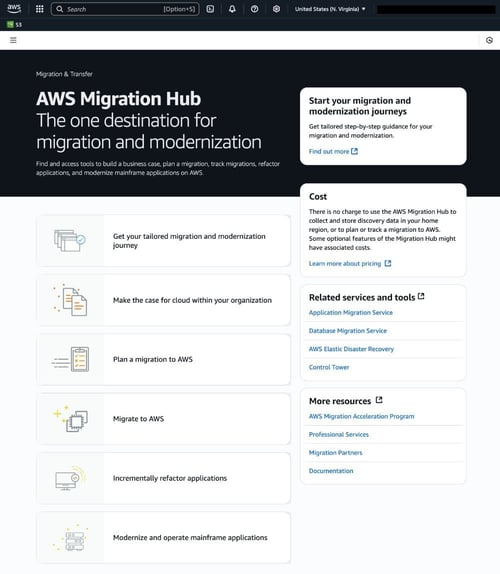The width and height of the screenshot is (500, 574).
Task: Click the mainframe server icon
Action: click(x=70, y=537)
